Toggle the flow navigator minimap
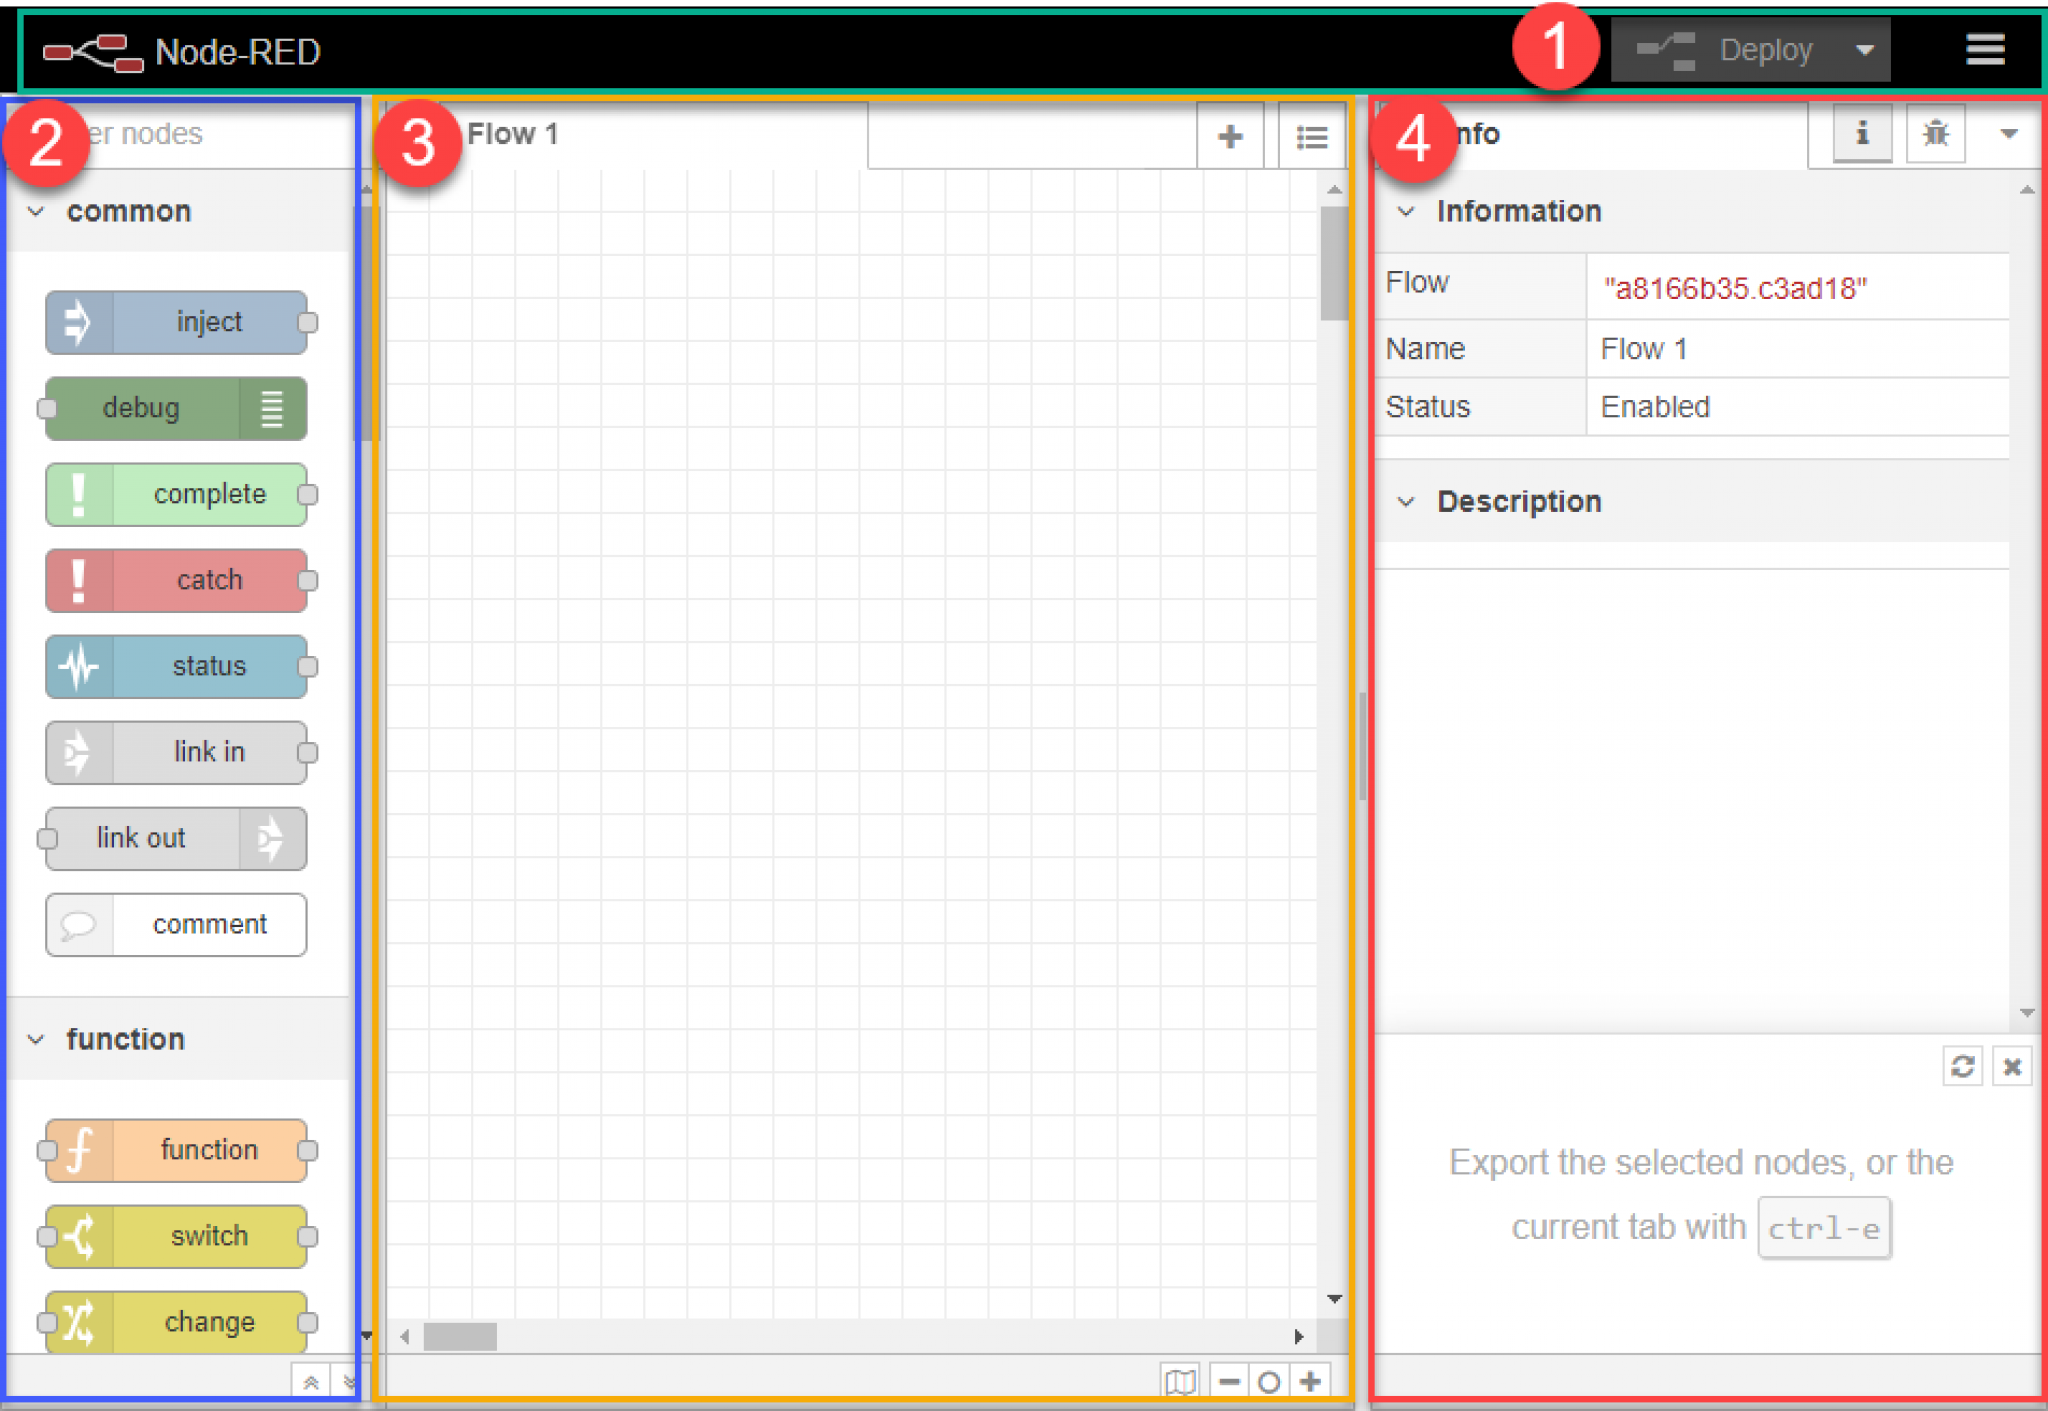Viewport: 2048px width, 1411px height. click(1181, 1381)
